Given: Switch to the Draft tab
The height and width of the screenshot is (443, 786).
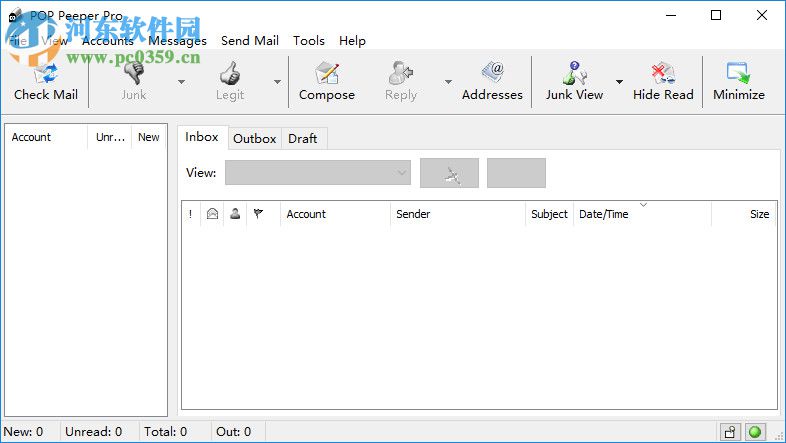Looking at the screenshot, I should click(x=303, y=138).
